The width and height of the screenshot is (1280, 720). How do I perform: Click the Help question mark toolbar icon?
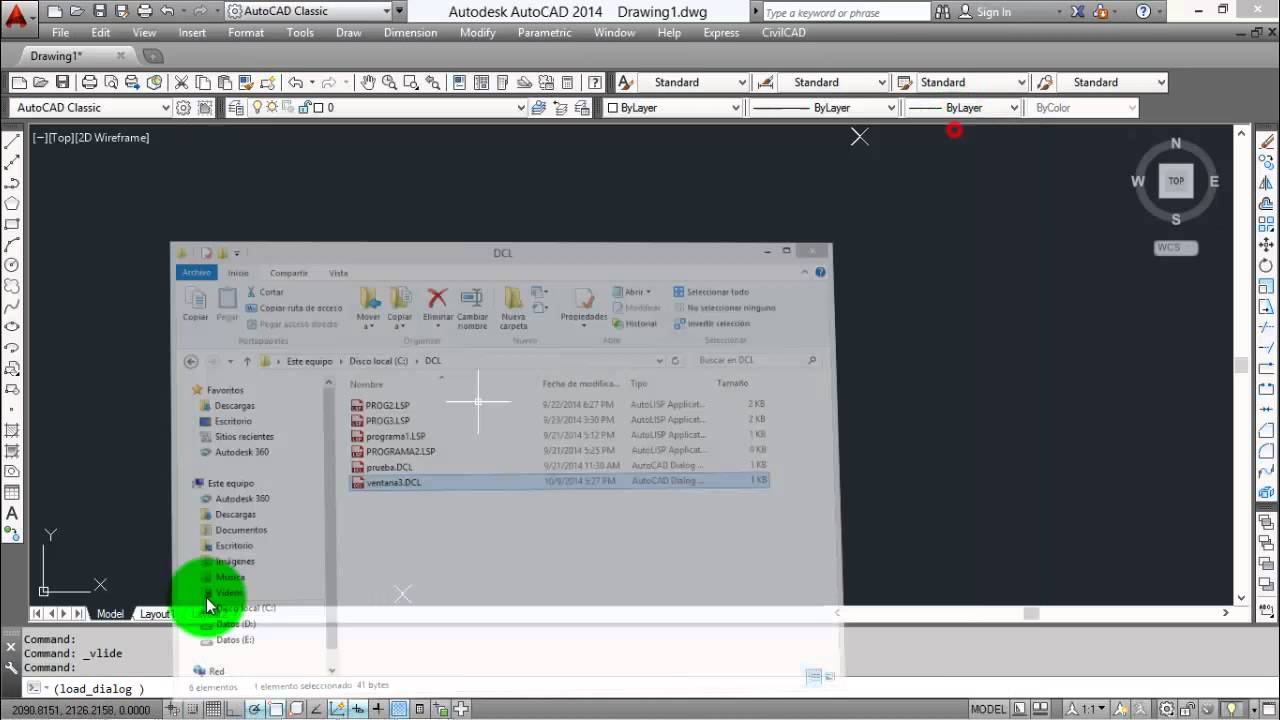595,82
